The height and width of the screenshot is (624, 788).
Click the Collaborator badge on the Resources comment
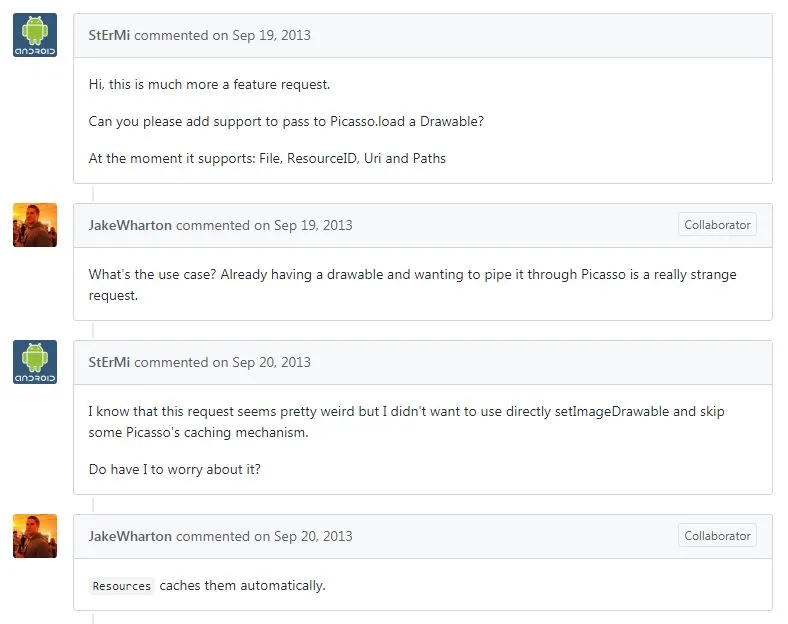(717, 536)
